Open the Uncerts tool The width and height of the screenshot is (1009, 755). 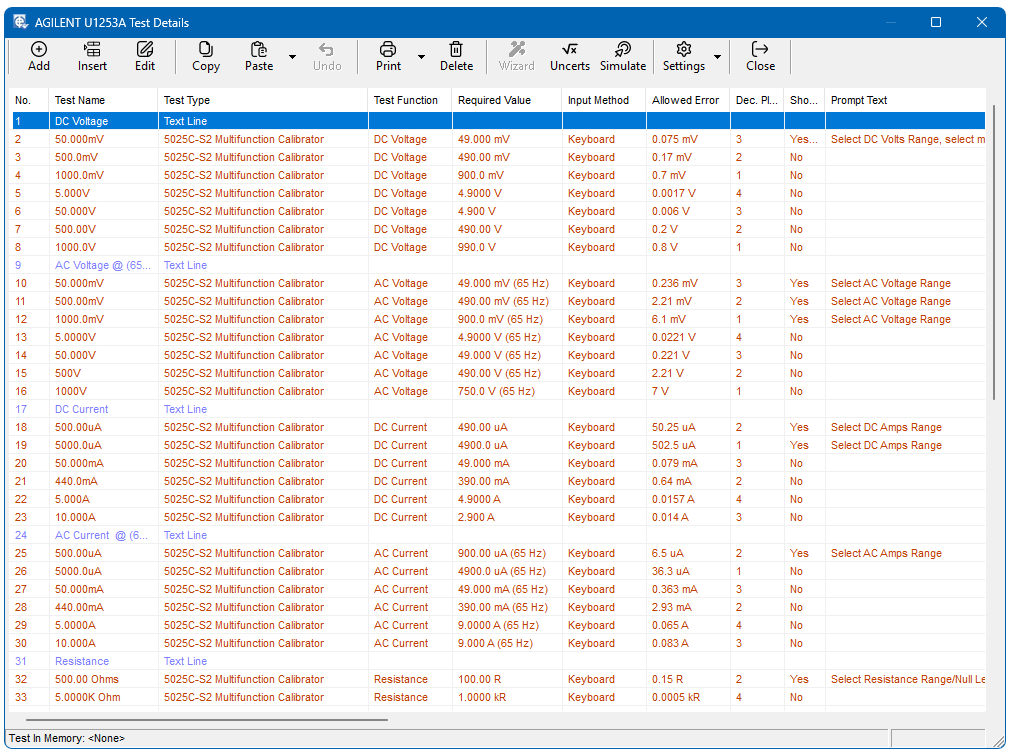[570, 56]
